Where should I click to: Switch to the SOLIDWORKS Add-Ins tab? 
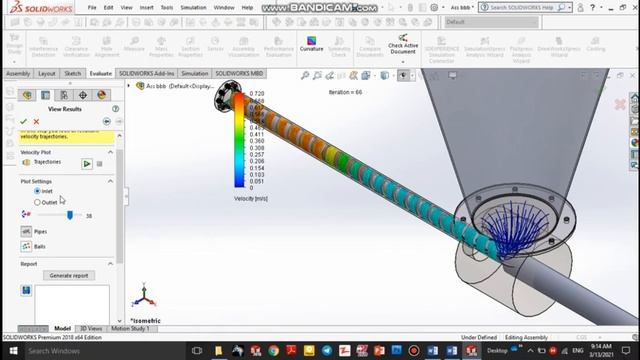(x=147, y=73)
